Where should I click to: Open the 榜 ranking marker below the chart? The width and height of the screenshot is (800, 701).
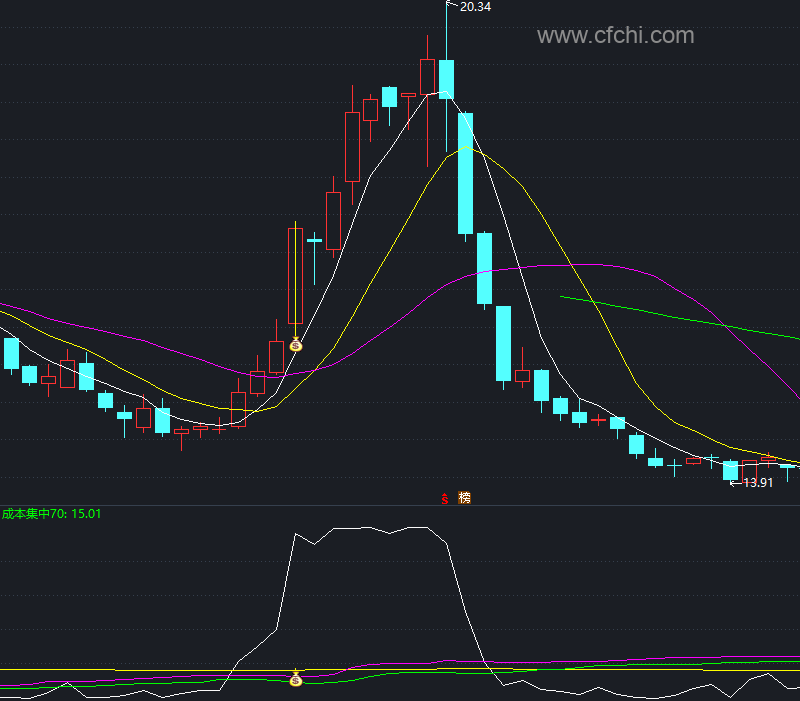[x=464, y=497]
